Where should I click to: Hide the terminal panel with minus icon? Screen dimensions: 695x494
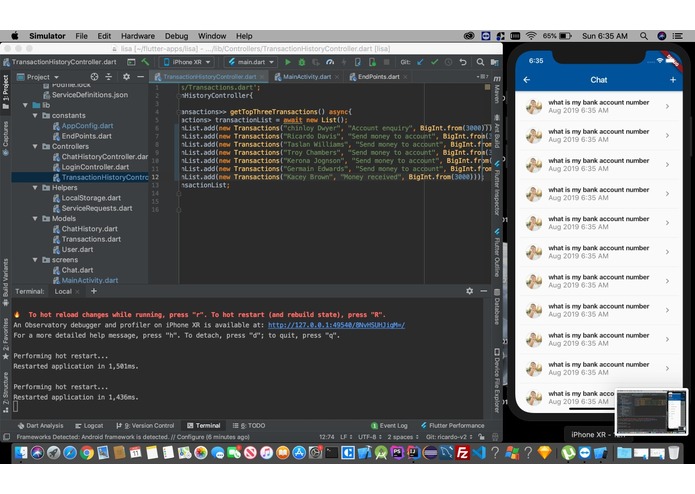pos(484,291)
